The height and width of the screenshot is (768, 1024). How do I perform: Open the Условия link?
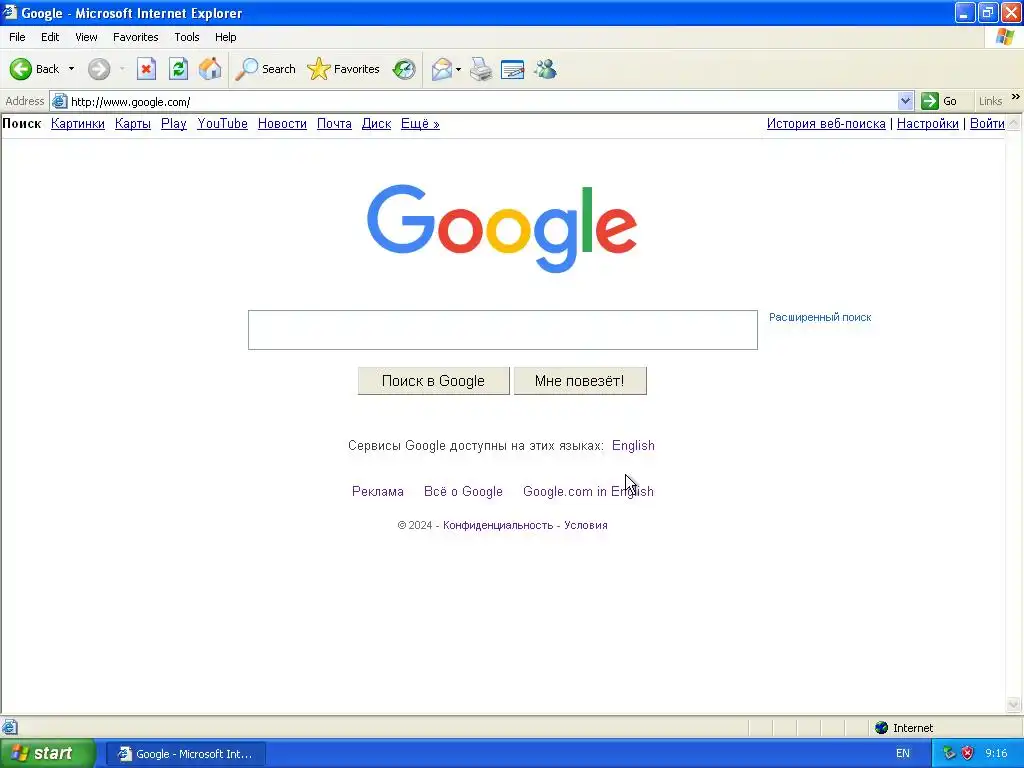586,525
